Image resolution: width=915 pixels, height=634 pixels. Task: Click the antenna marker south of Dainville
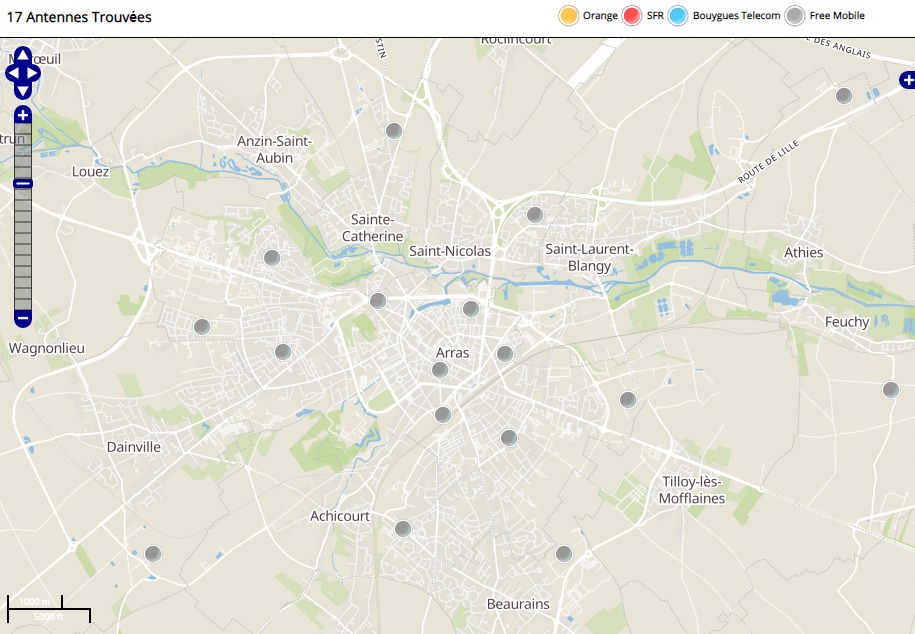click(153, 554)
